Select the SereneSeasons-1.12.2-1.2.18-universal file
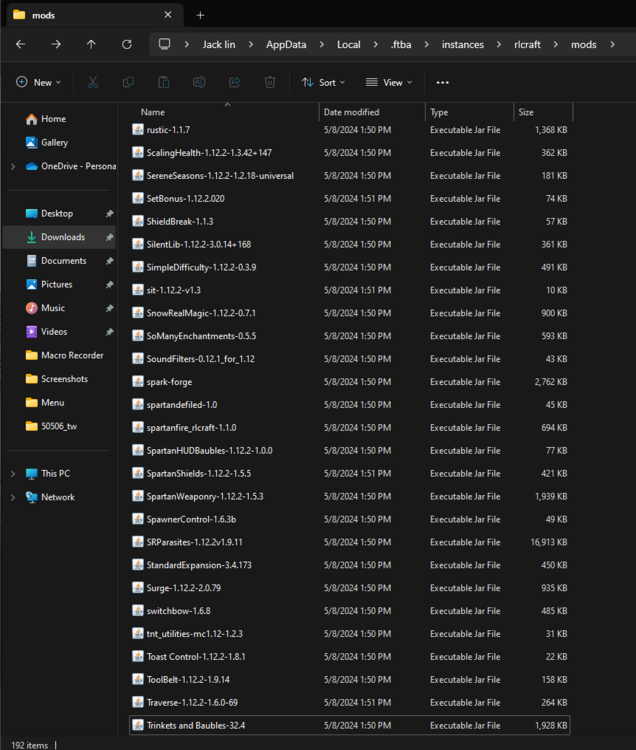The image size is (636, 750). [350, 176]
